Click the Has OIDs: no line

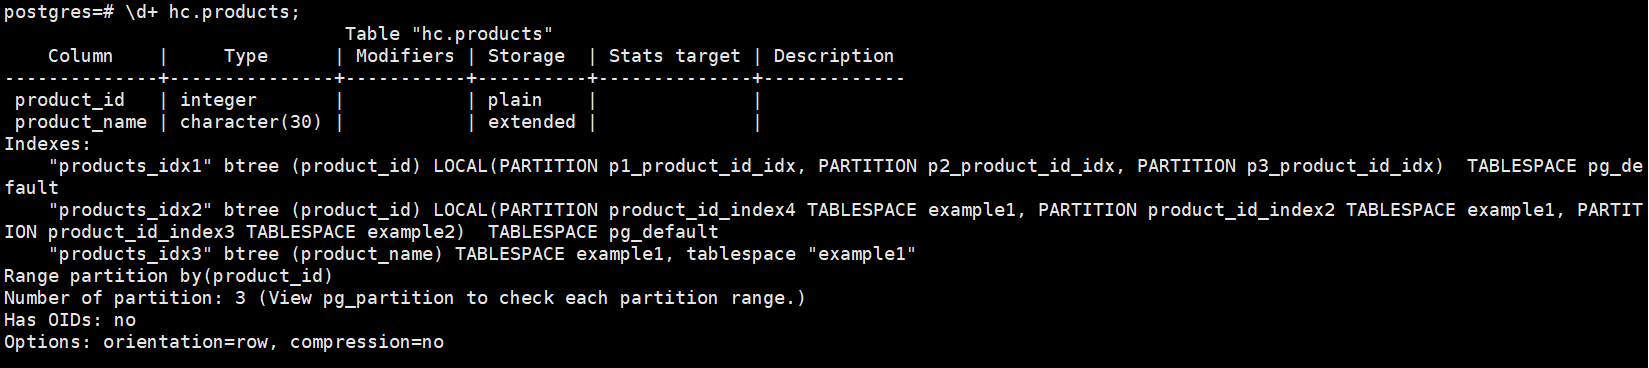pyautogui.click(x=70, y=320)
